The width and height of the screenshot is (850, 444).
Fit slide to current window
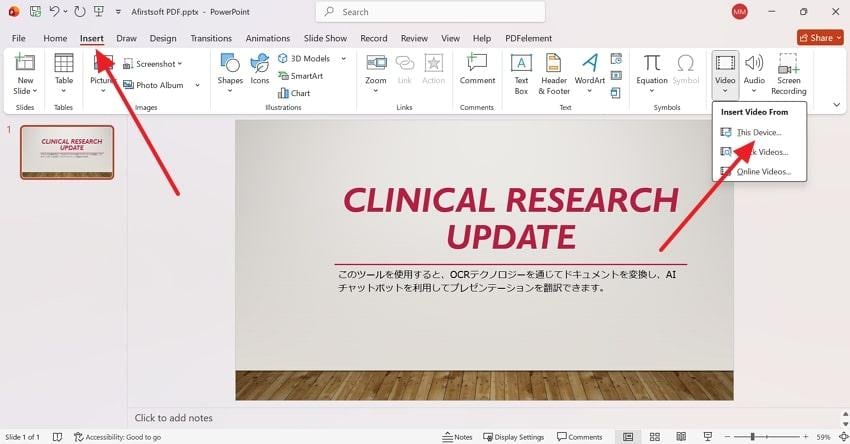click(843, 436)
